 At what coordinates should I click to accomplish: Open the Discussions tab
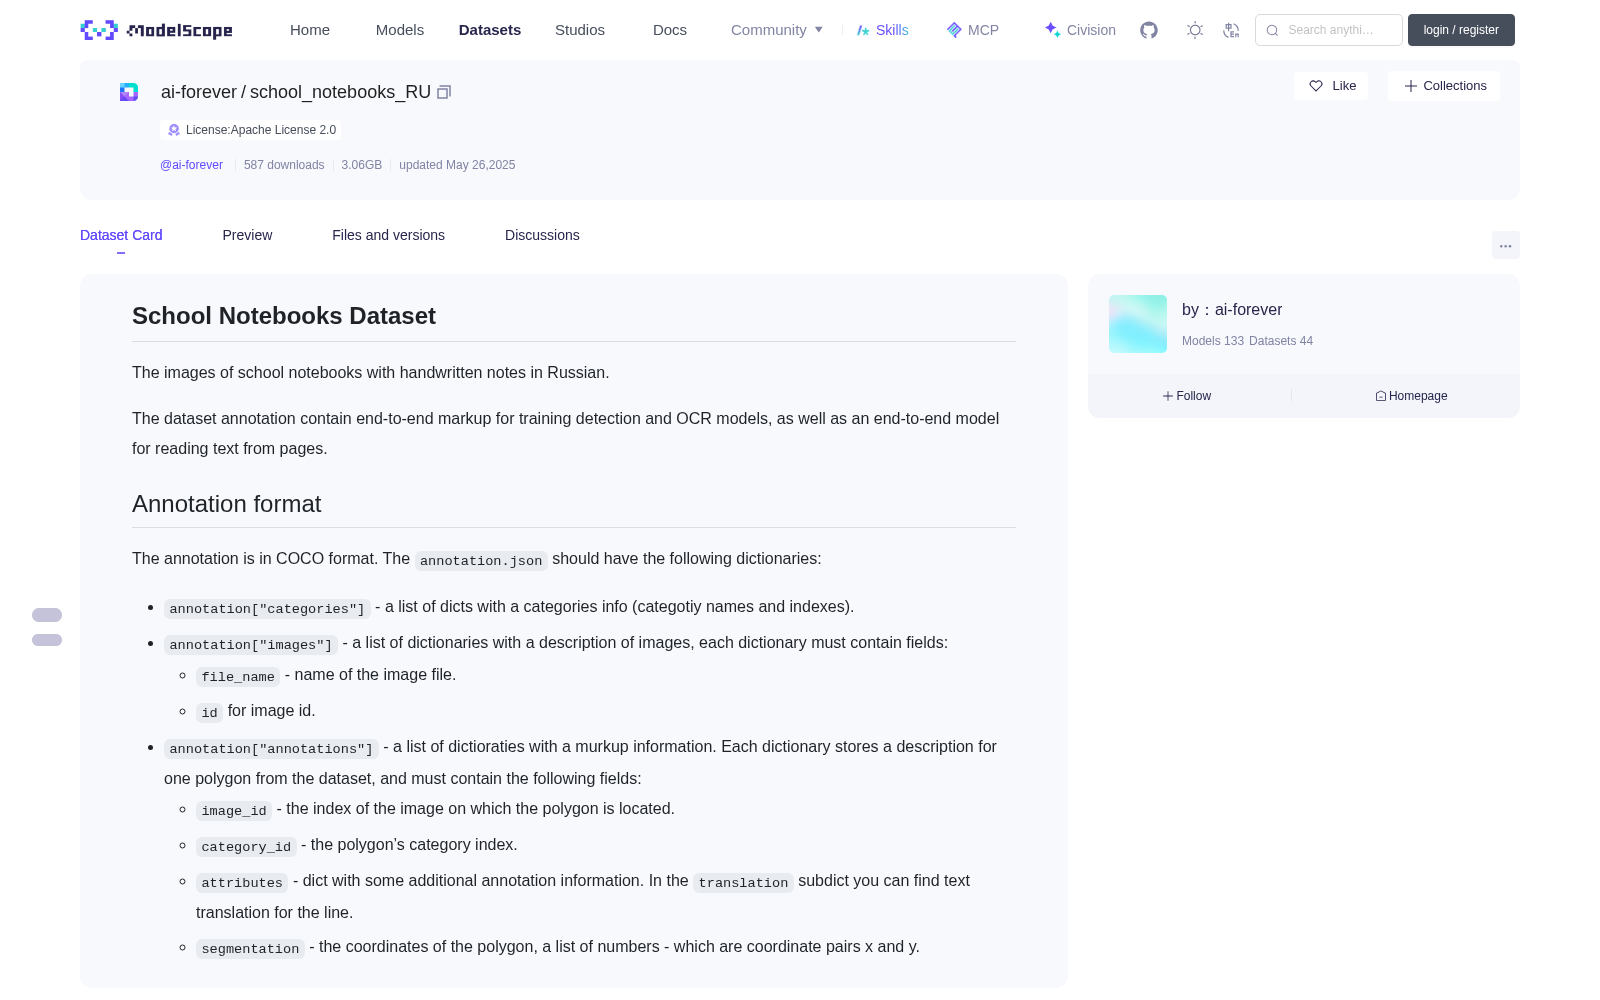542,235
